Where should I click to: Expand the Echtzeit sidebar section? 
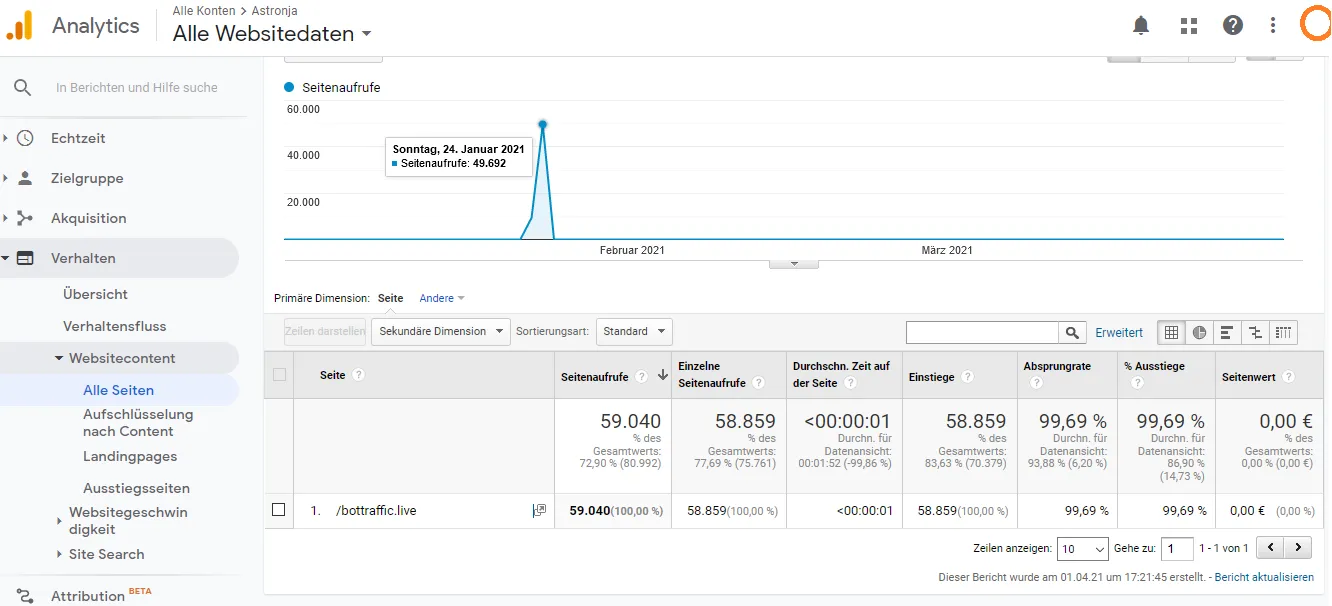point(78,138)
